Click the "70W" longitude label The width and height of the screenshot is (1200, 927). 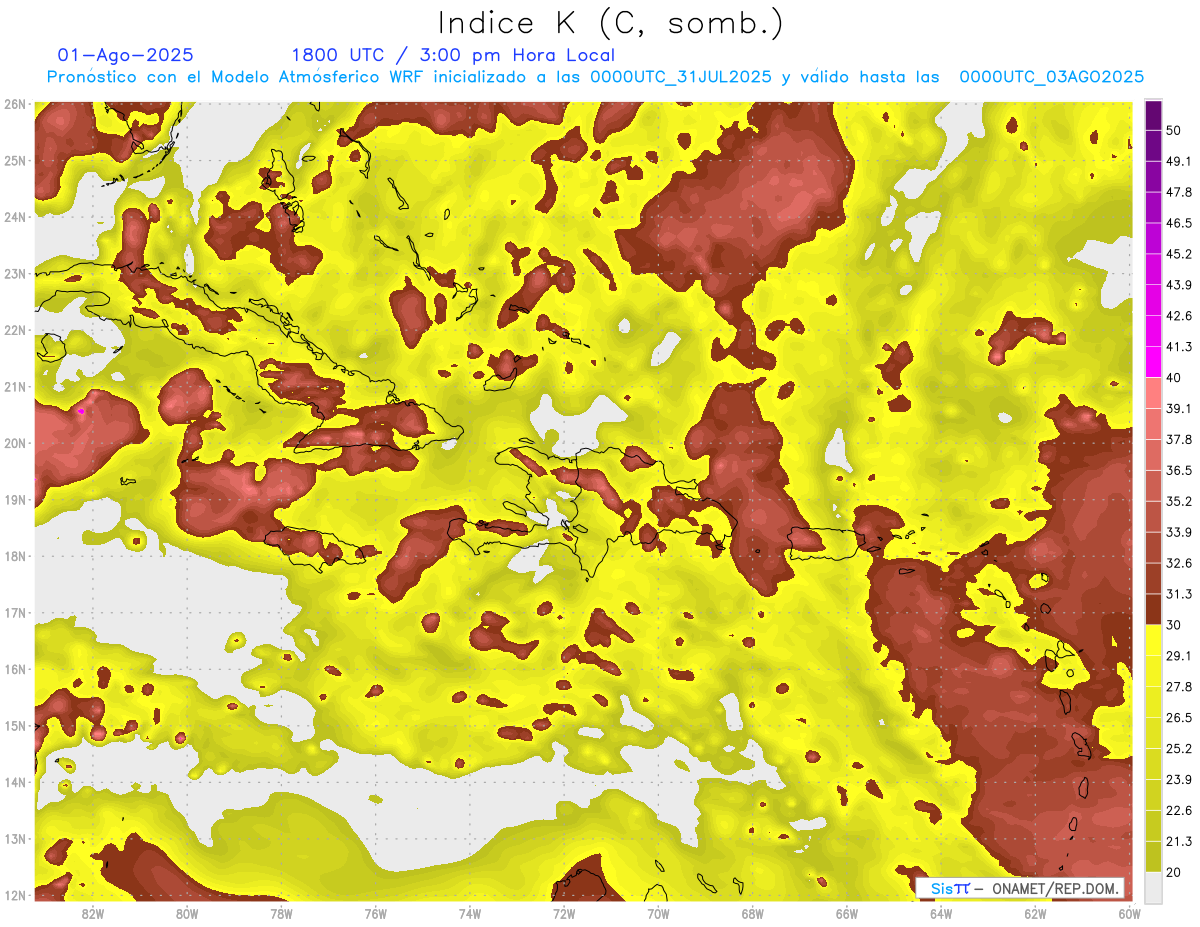pyautogui.click(x=658, y=913)
